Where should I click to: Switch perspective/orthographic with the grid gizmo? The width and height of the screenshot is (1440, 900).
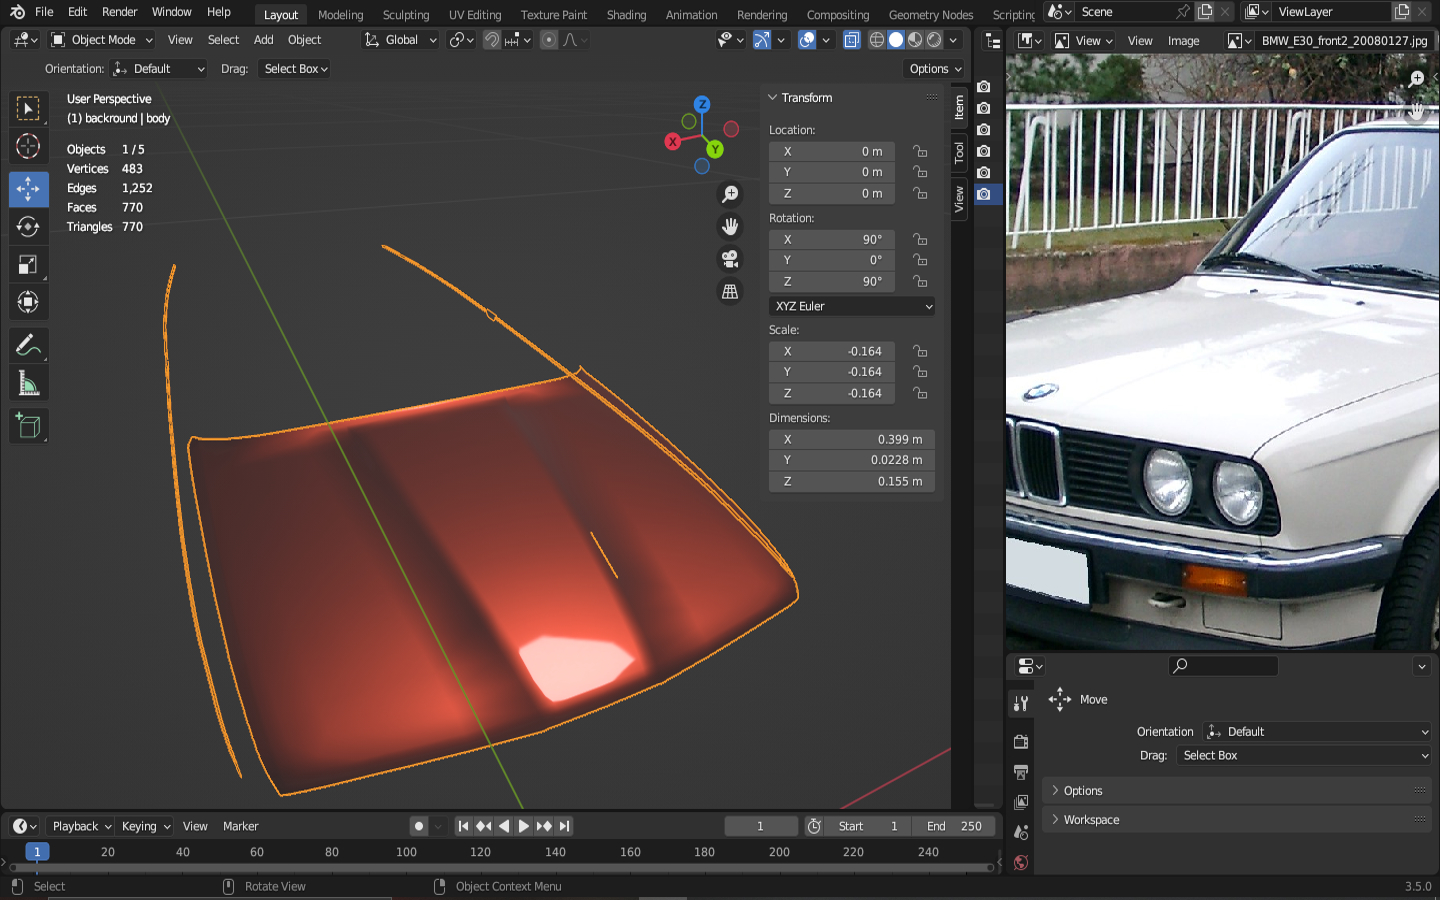(730, 292)
